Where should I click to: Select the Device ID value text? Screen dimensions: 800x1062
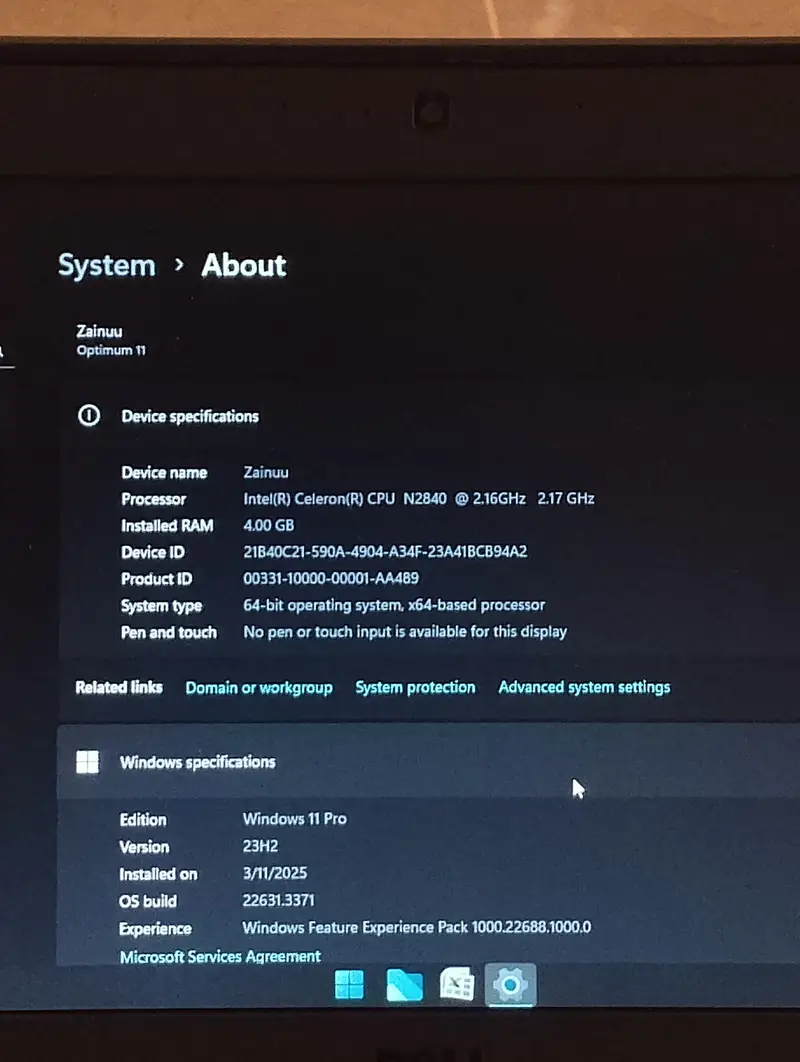pos(385,552)
